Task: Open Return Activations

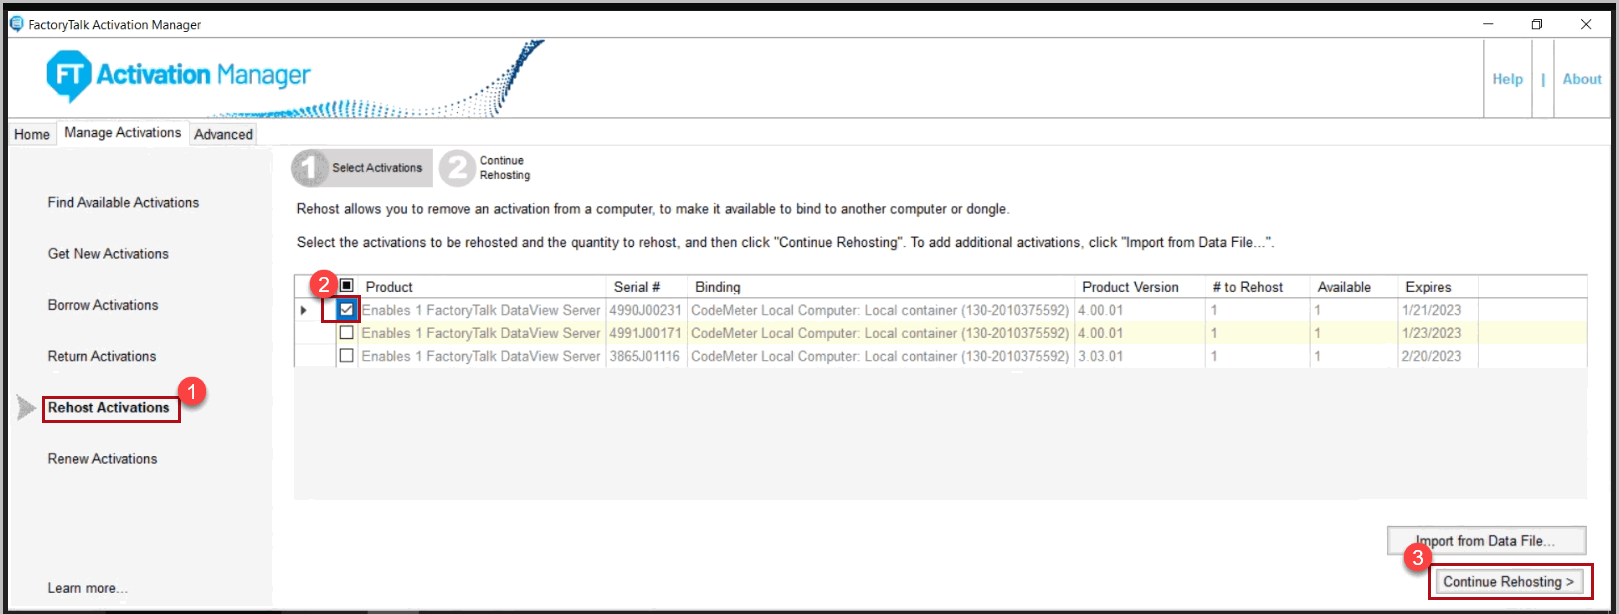Action: click(102, 356)
